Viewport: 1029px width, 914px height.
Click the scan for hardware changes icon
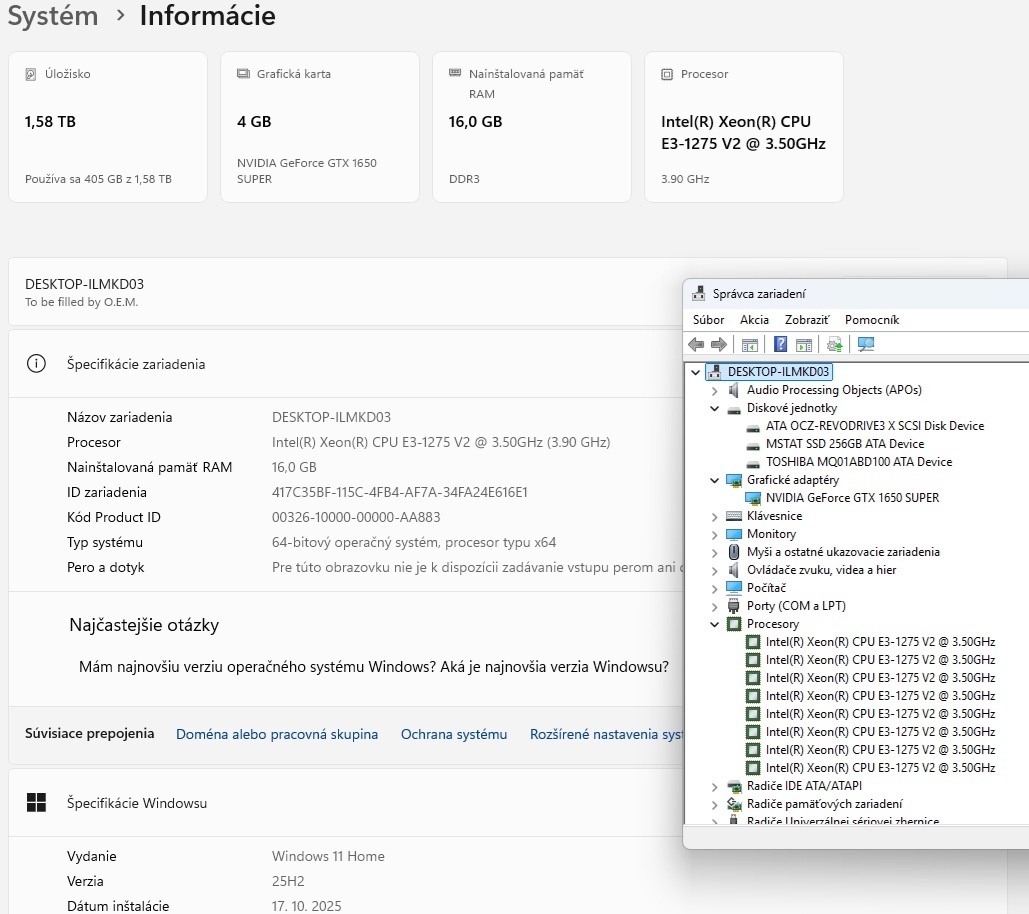click(x=866, y=345)
